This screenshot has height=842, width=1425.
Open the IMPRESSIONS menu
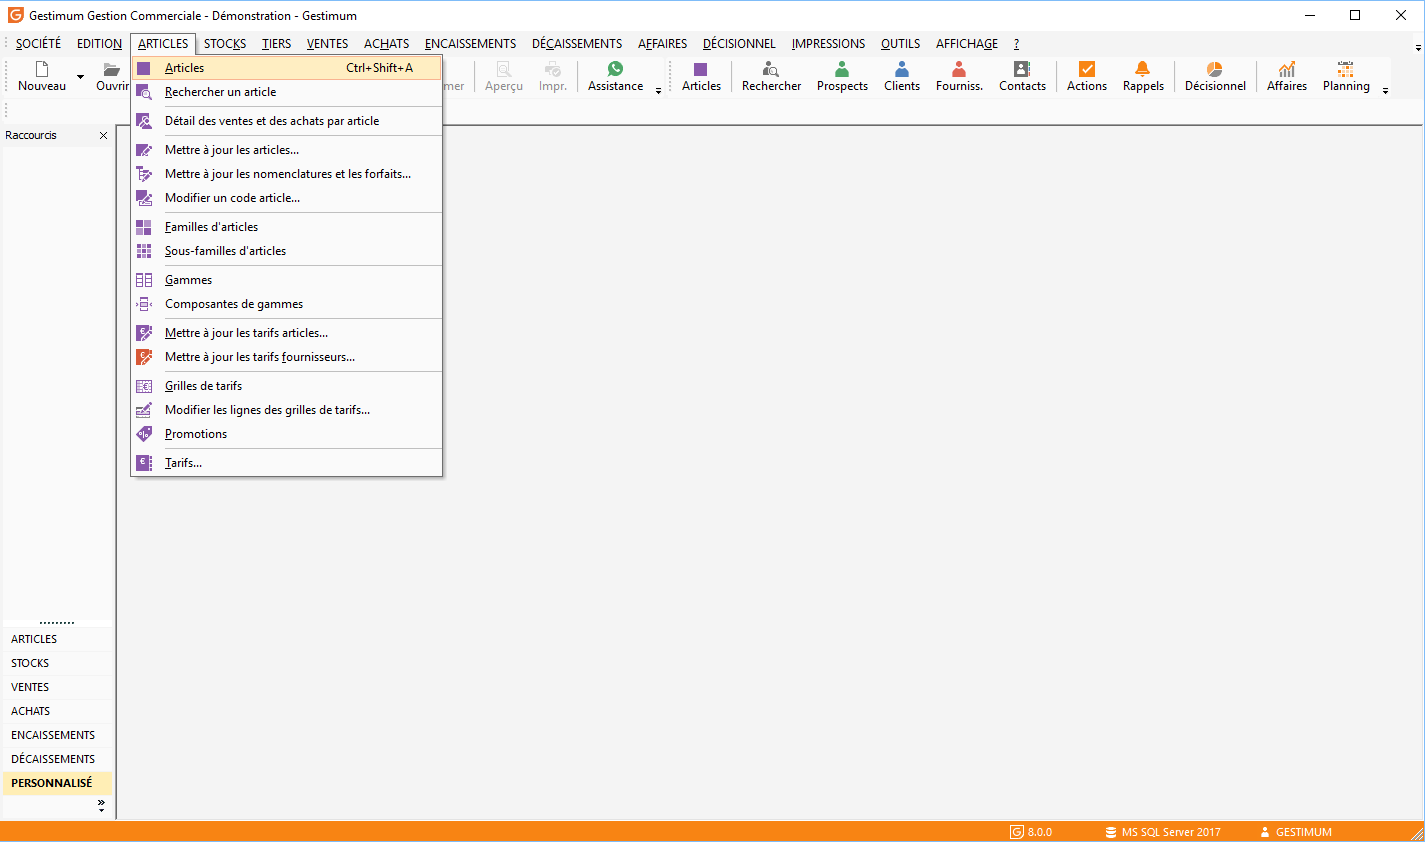pyautogui.click(x=828, y=44)
